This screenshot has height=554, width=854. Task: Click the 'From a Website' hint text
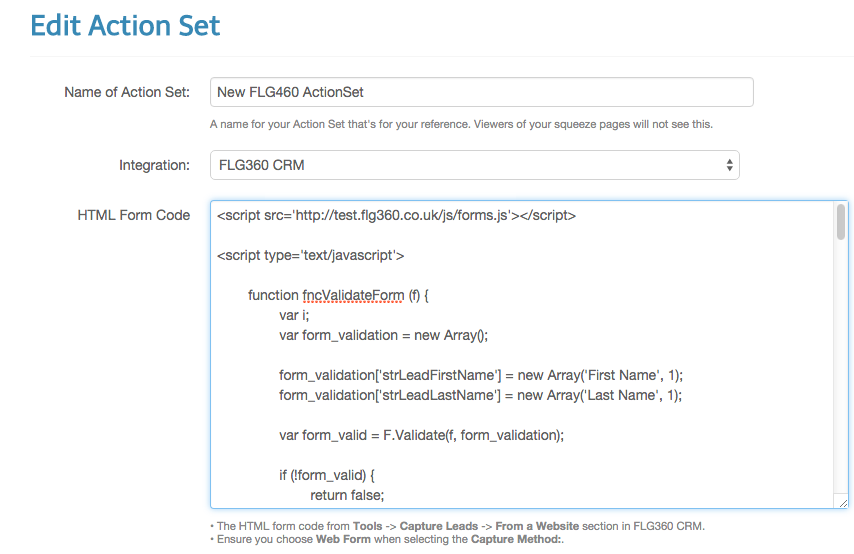tap(537, 526)
